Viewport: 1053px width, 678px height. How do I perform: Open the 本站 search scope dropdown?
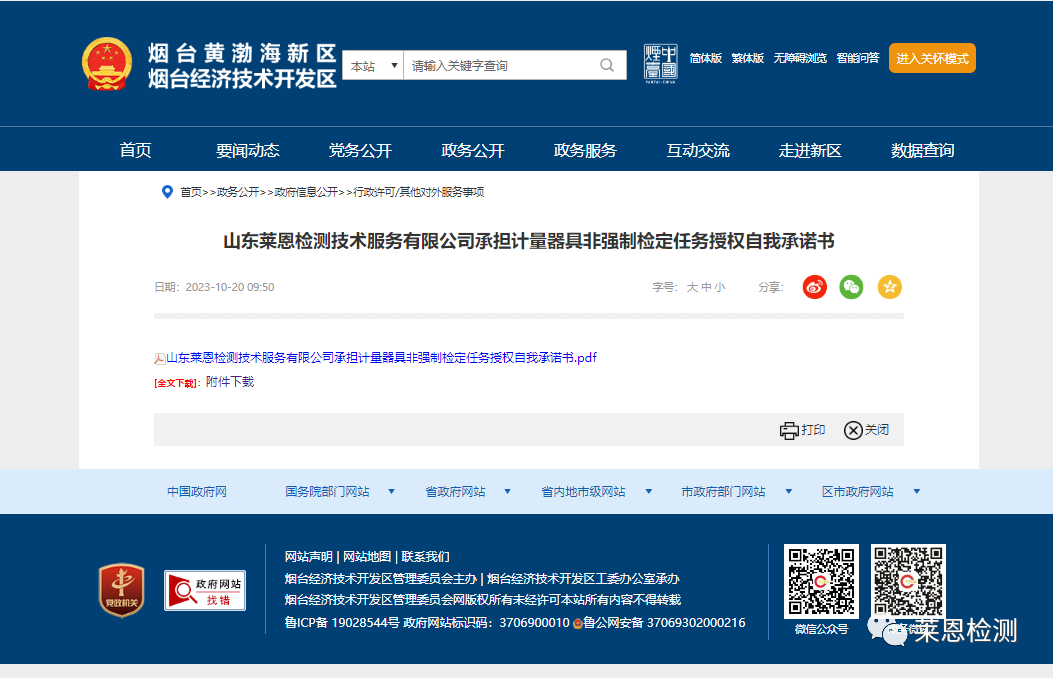coord(372,66)
